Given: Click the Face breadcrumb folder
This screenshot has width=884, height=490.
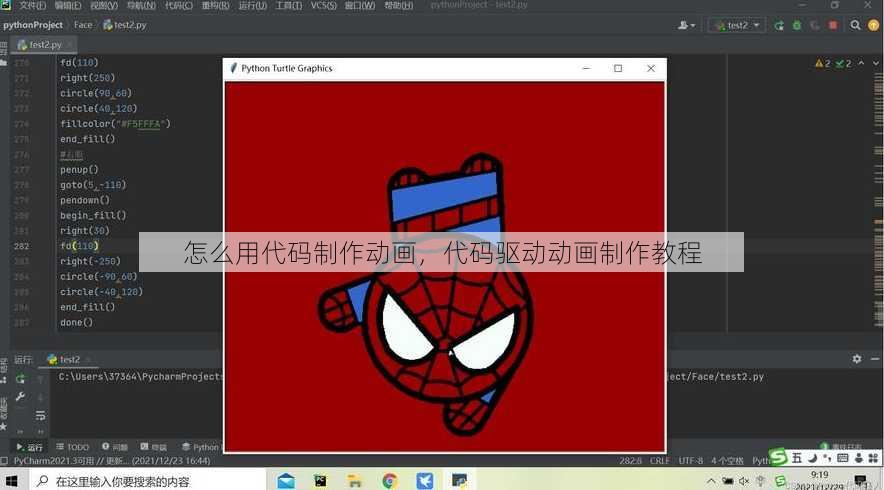Looking at the screenshot, I should coord(83,25).
